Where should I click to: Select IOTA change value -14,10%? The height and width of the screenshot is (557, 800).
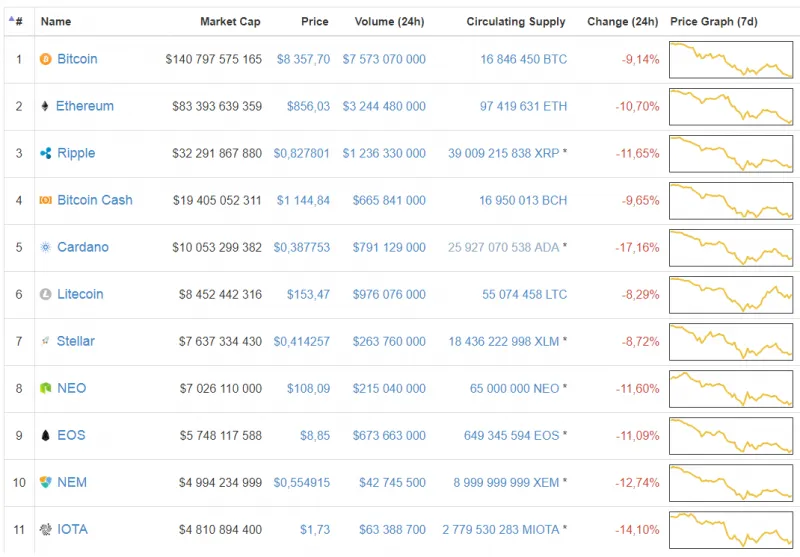click(x=637, y=529)
